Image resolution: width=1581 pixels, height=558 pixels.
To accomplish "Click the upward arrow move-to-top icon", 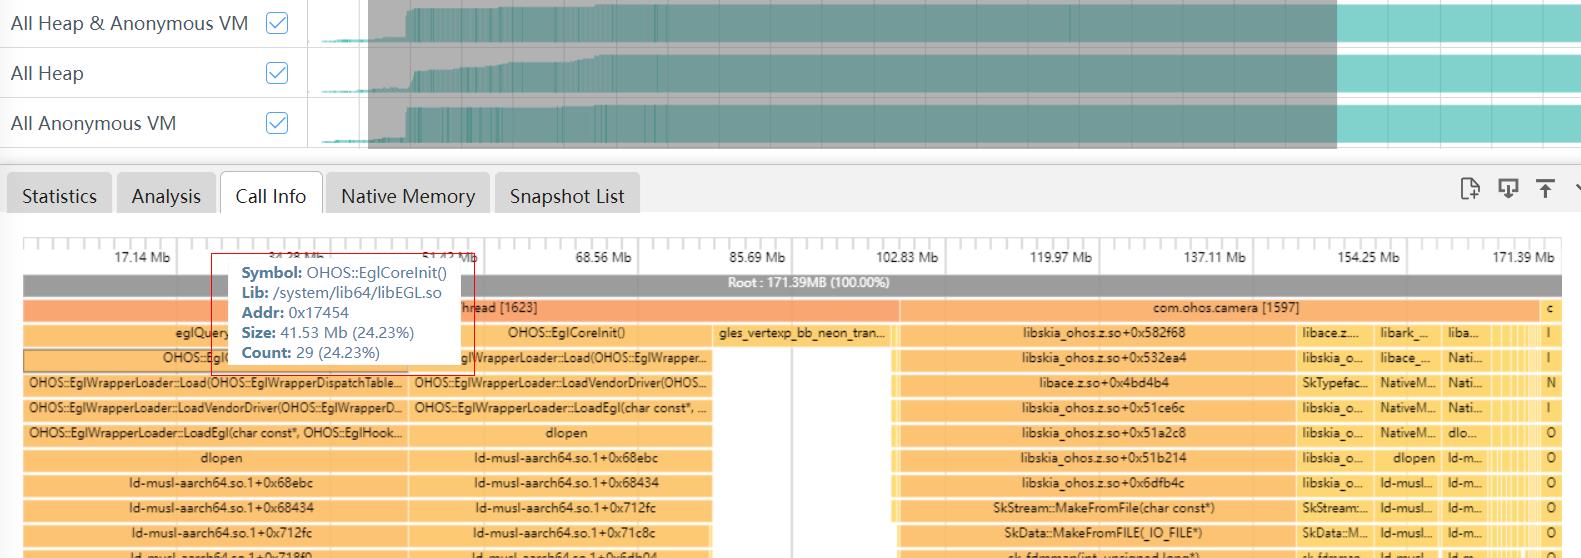I will (1545, 188).
